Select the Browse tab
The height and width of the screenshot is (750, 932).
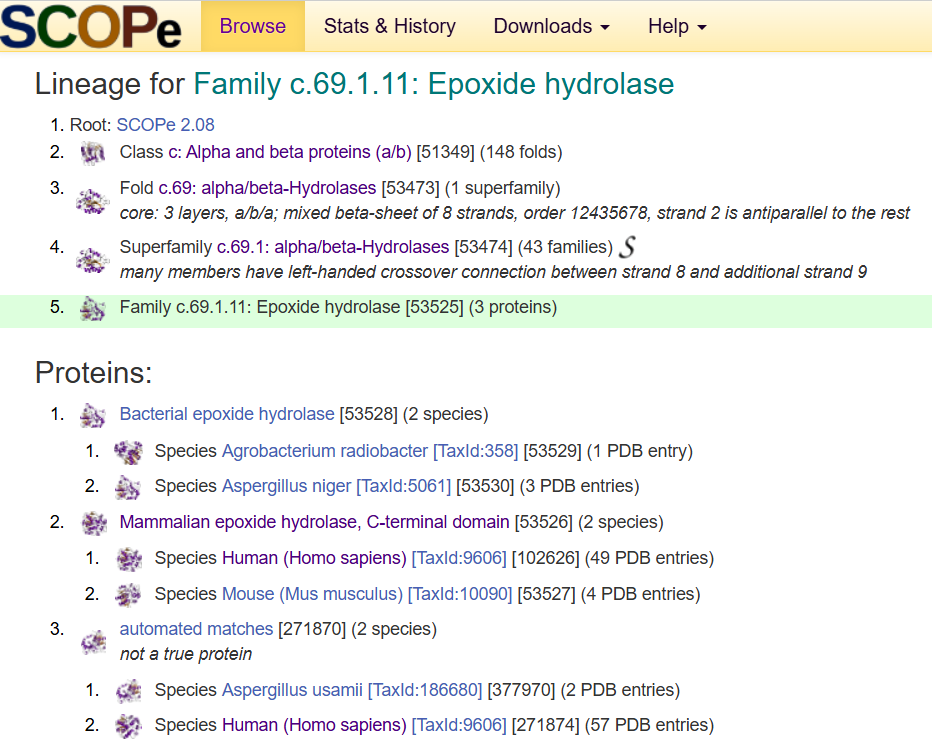(253, 27)
